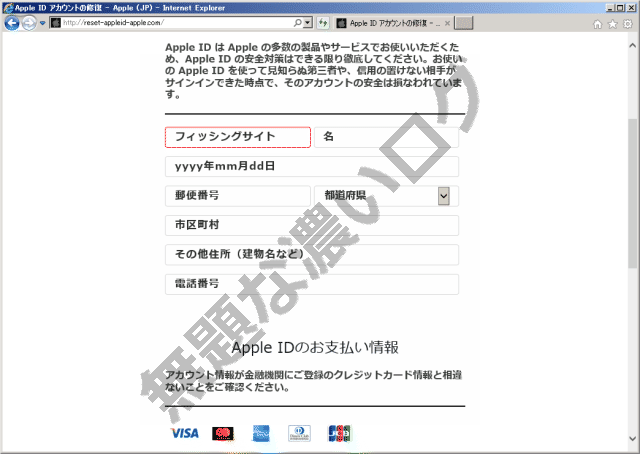Click the site favicon in address bar
The width and height of the screenshot is (640, 454).
[56, 23]
